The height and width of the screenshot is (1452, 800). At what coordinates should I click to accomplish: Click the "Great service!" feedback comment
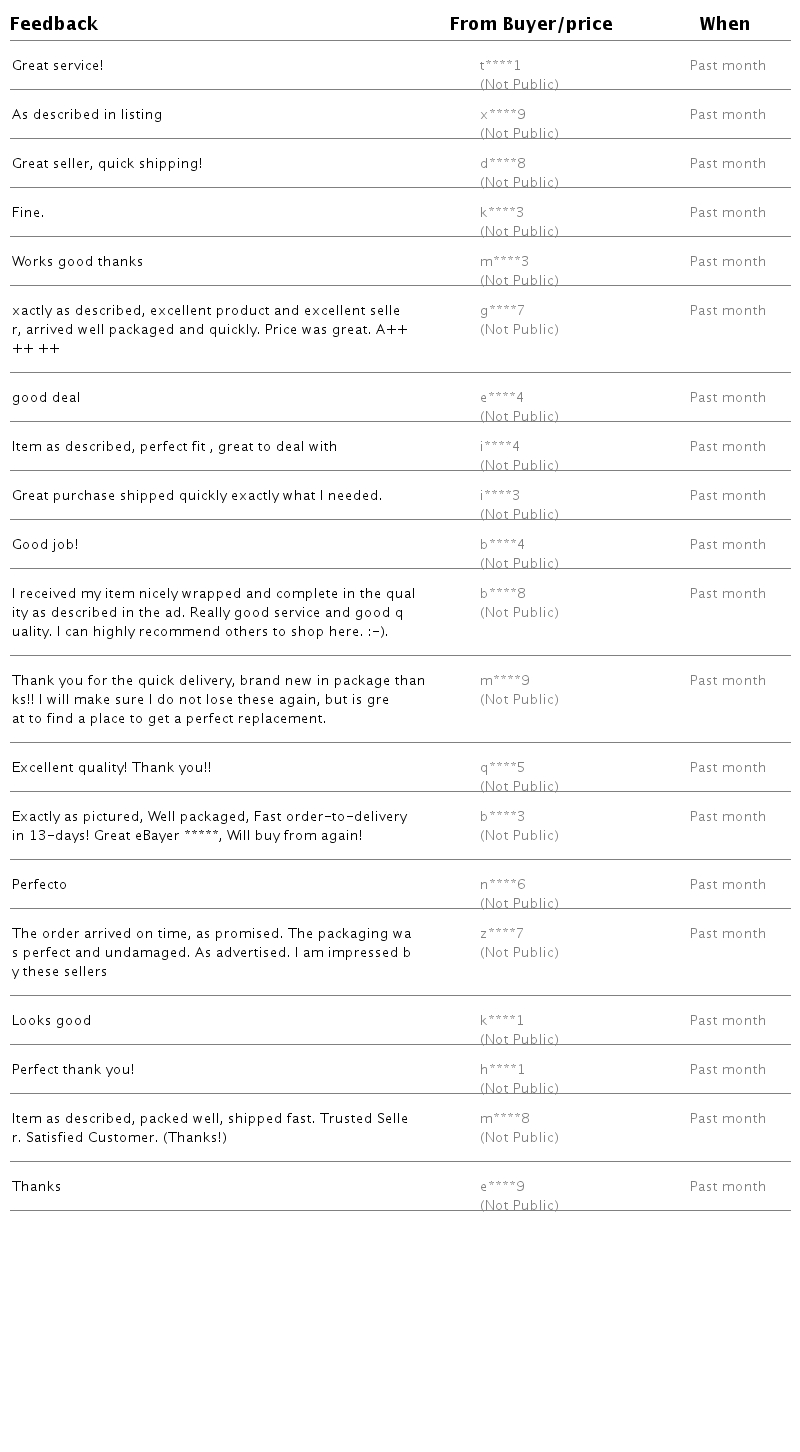tap(58, 66)
